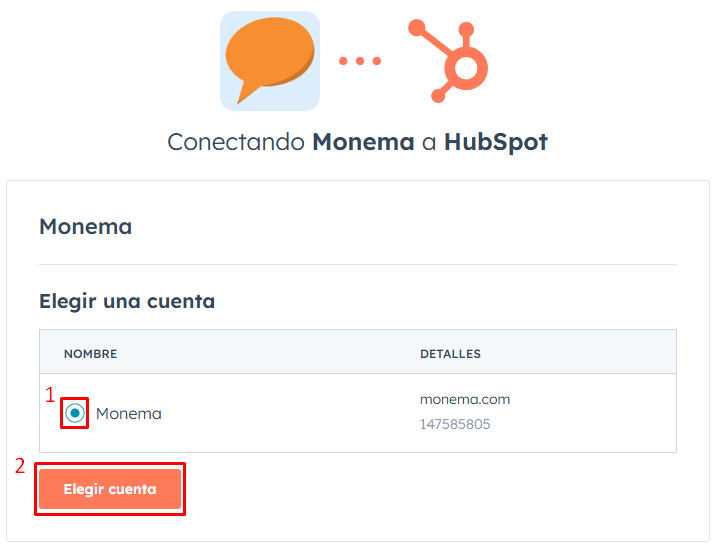Screen dimensions: 716x546
Task: Click the three dots connector between logos
Action: click(x=359, y=61)
